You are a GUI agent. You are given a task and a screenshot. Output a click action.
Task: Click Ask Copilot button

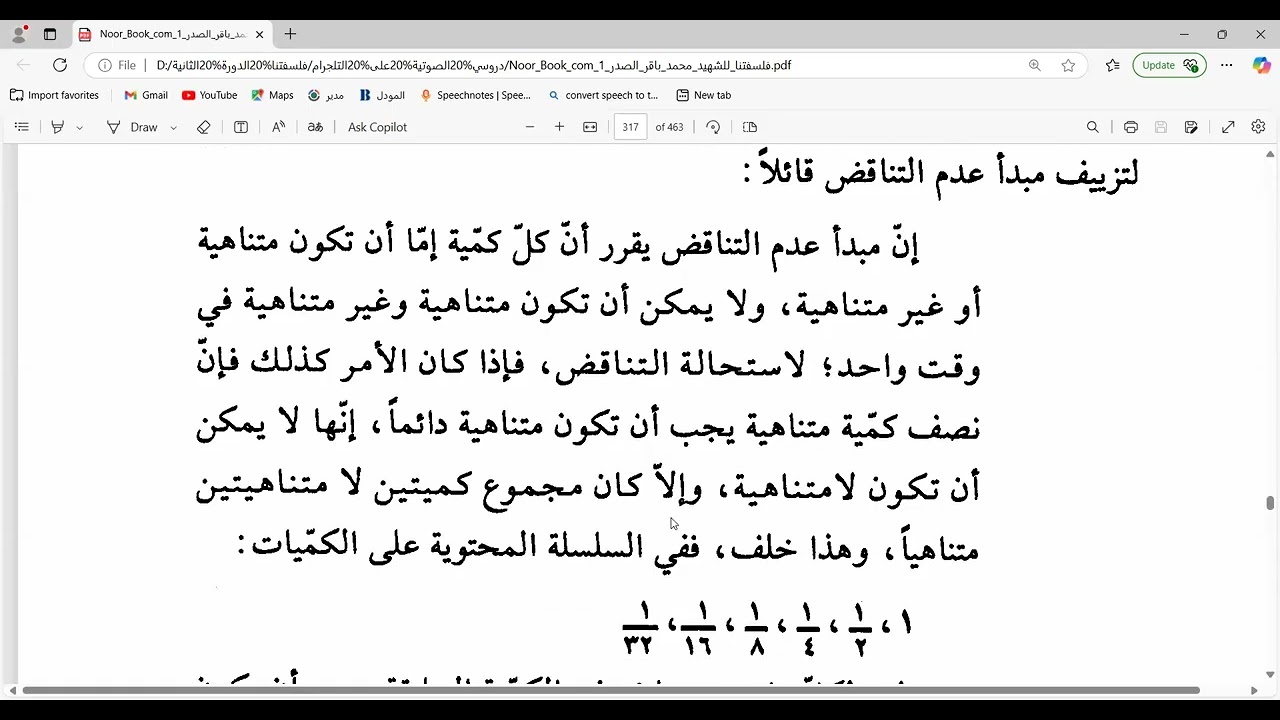377,127
